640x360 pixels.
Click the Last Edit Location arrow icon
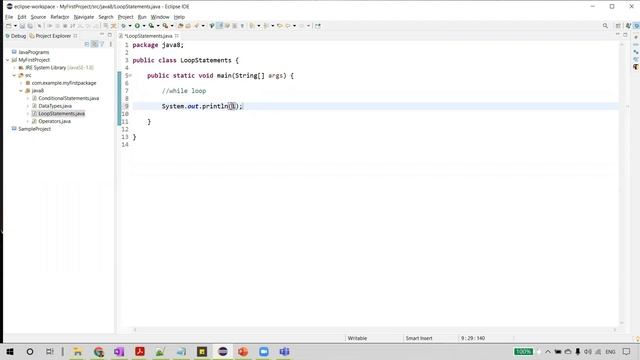pos(280,26)
